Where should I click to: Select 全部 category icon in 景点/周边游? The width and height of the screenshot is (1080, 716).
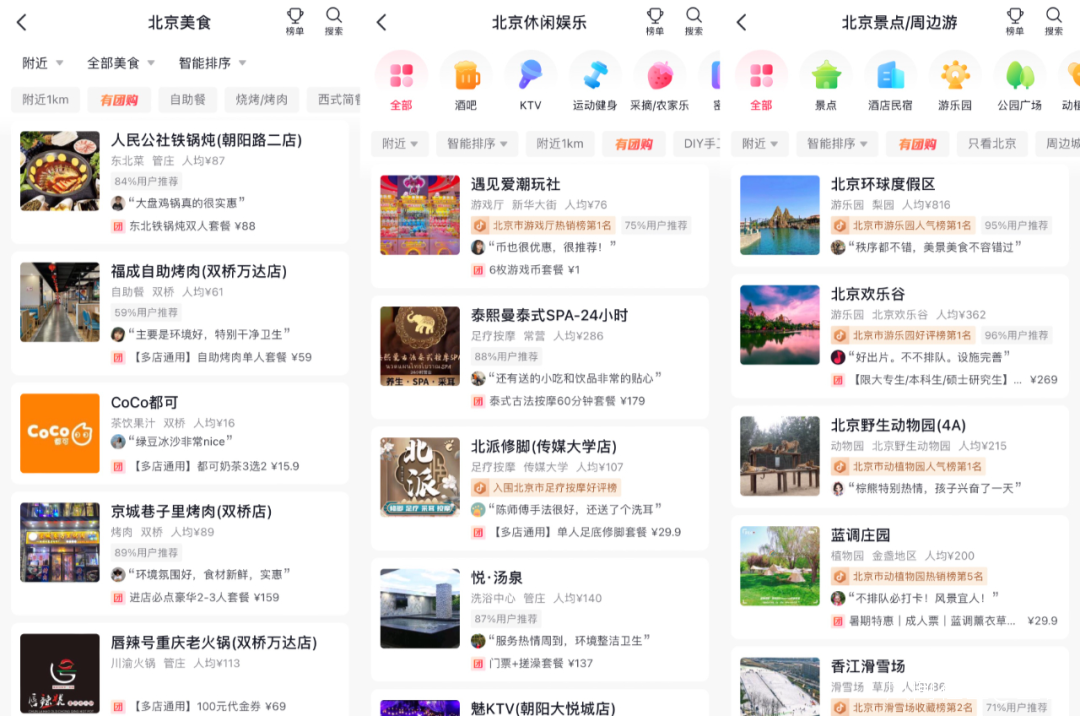tap(761, 76)
